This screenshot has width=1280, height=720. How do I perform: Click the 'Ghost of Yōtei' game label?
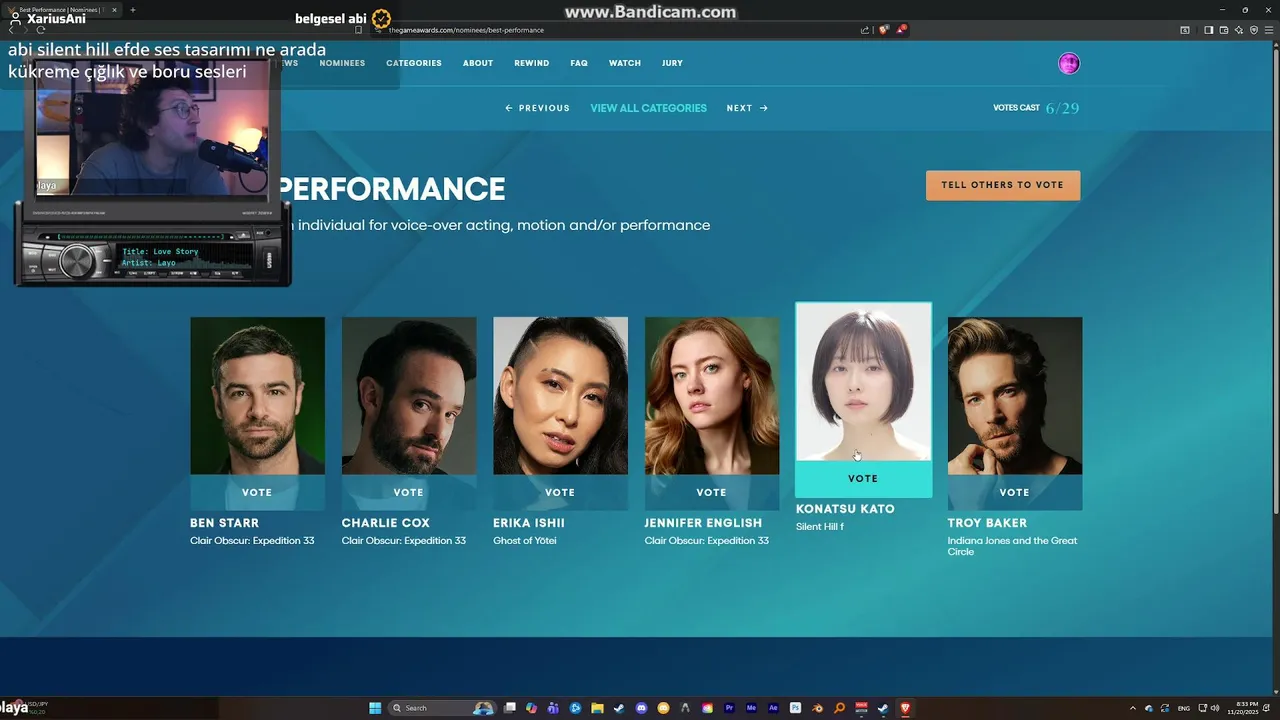pos(525,541)
